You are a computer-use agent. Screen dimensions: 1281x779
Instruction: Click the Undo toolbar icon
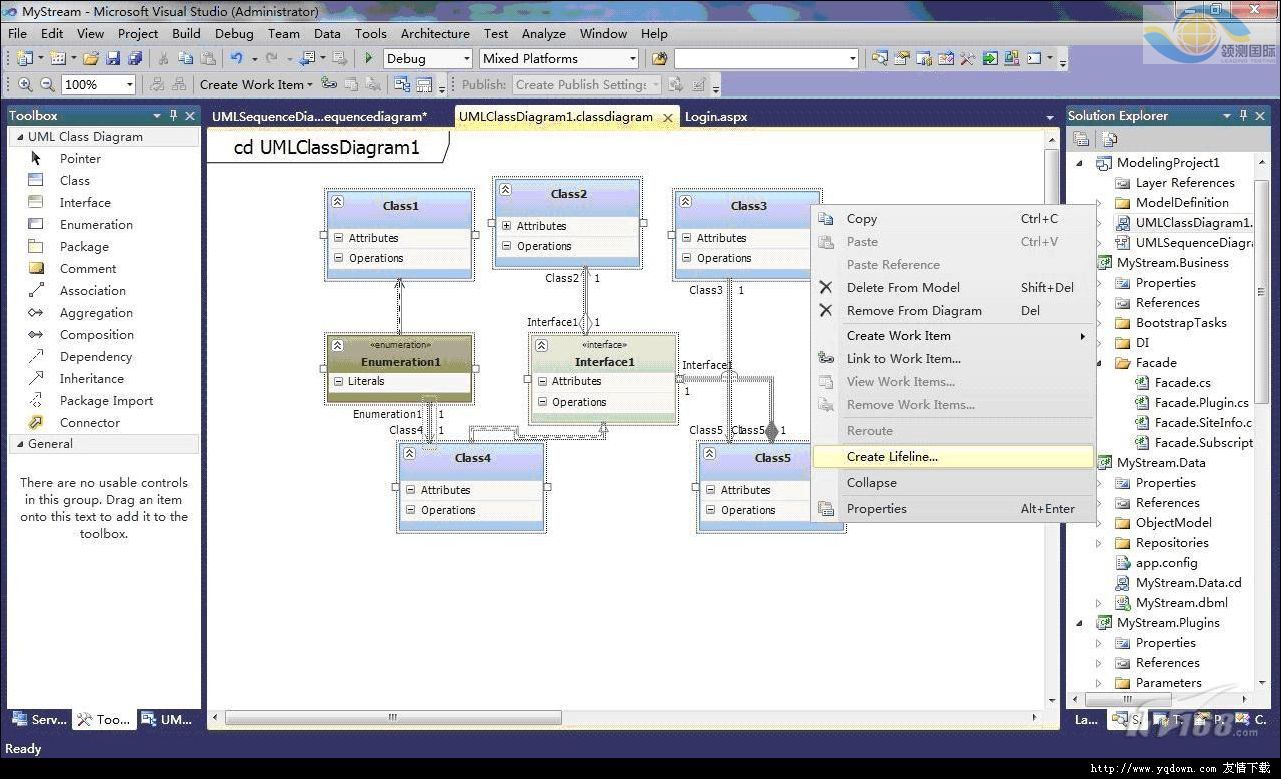pyautogui.click(x=236, y=58)
